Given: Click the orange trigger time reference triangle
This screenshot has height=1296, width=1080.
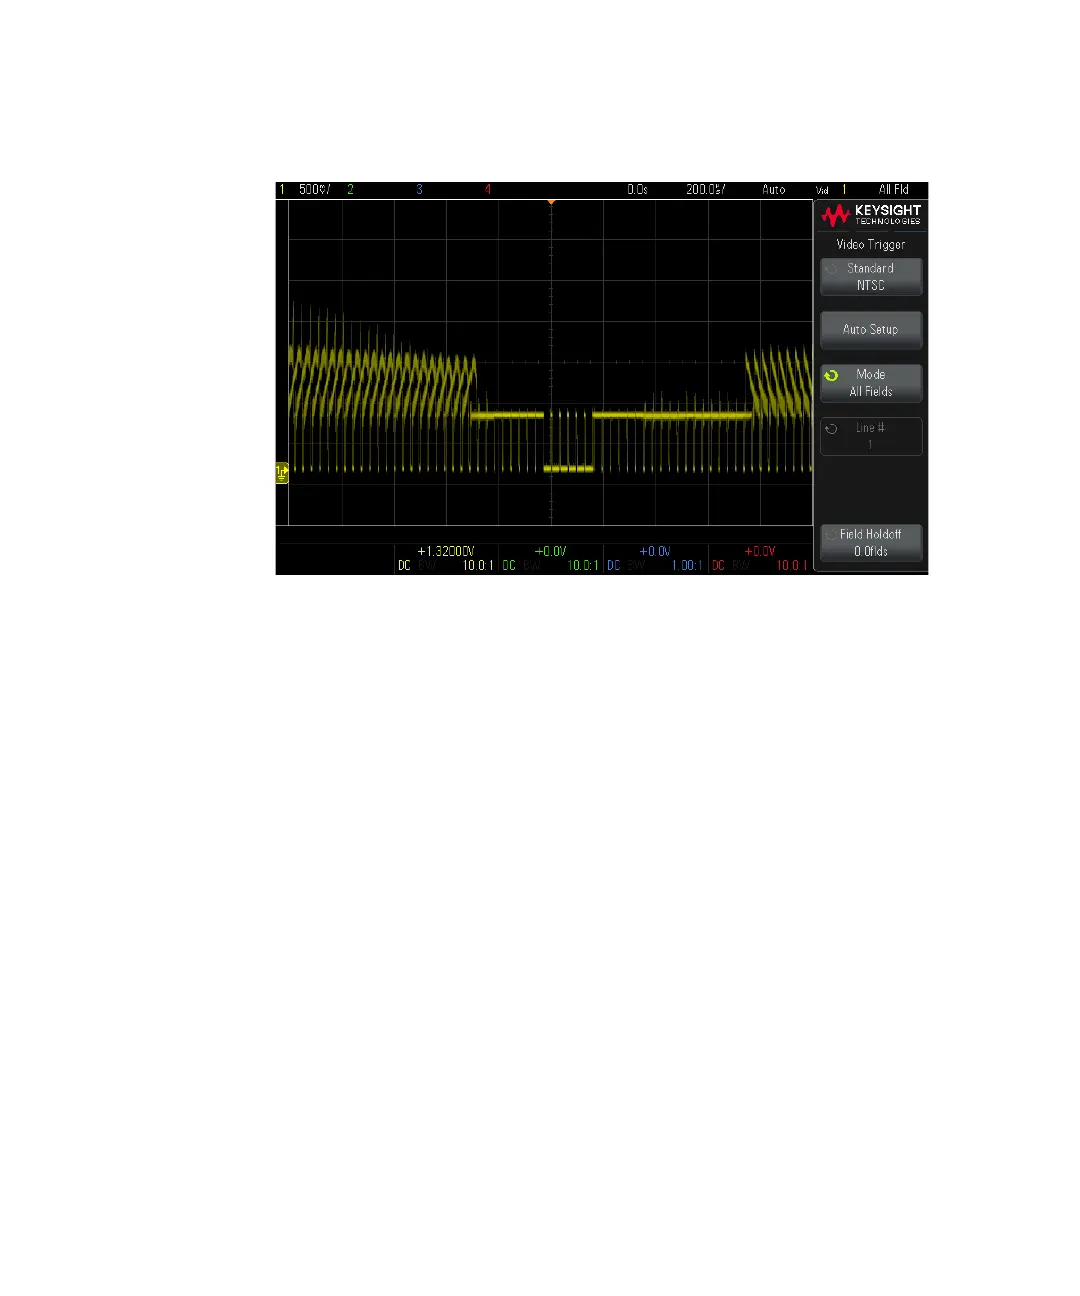Looking at the screenshot, I should pos(551,203).
